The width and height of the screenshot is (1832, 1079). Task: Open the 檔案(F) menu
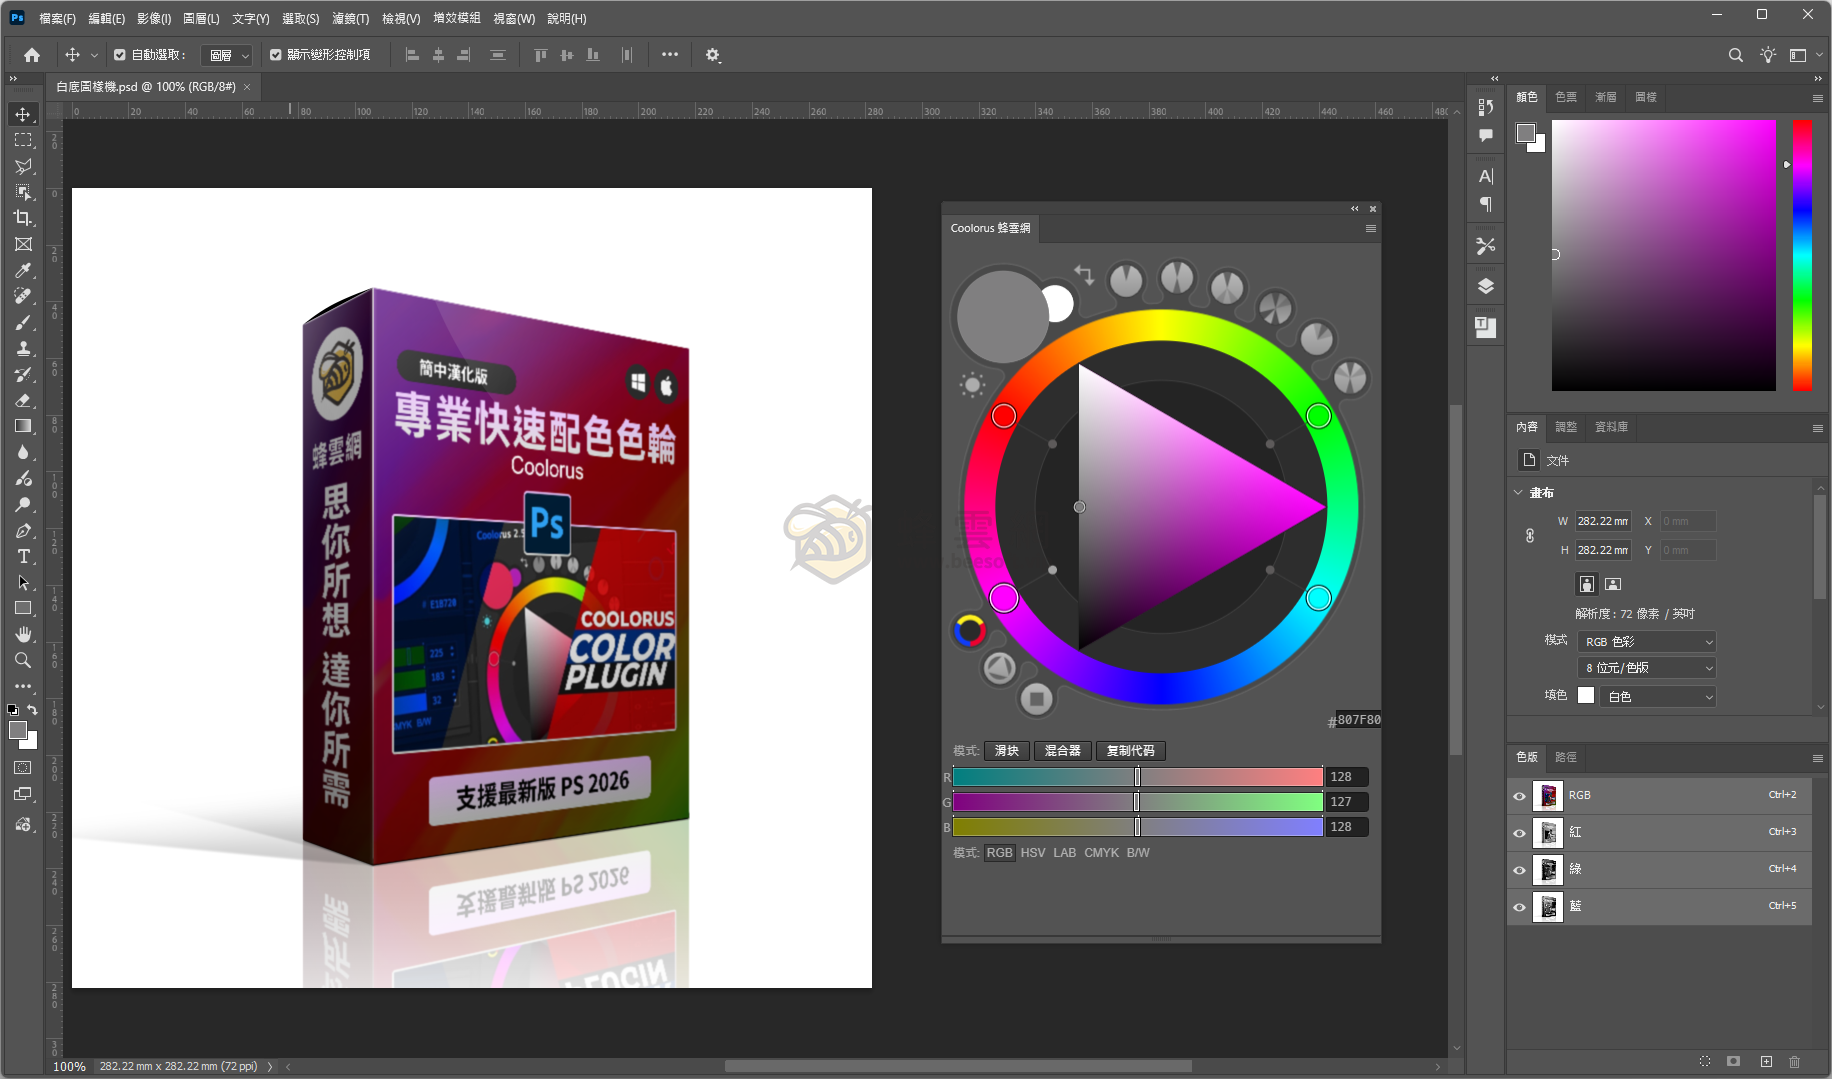click(x=57, y=19)
